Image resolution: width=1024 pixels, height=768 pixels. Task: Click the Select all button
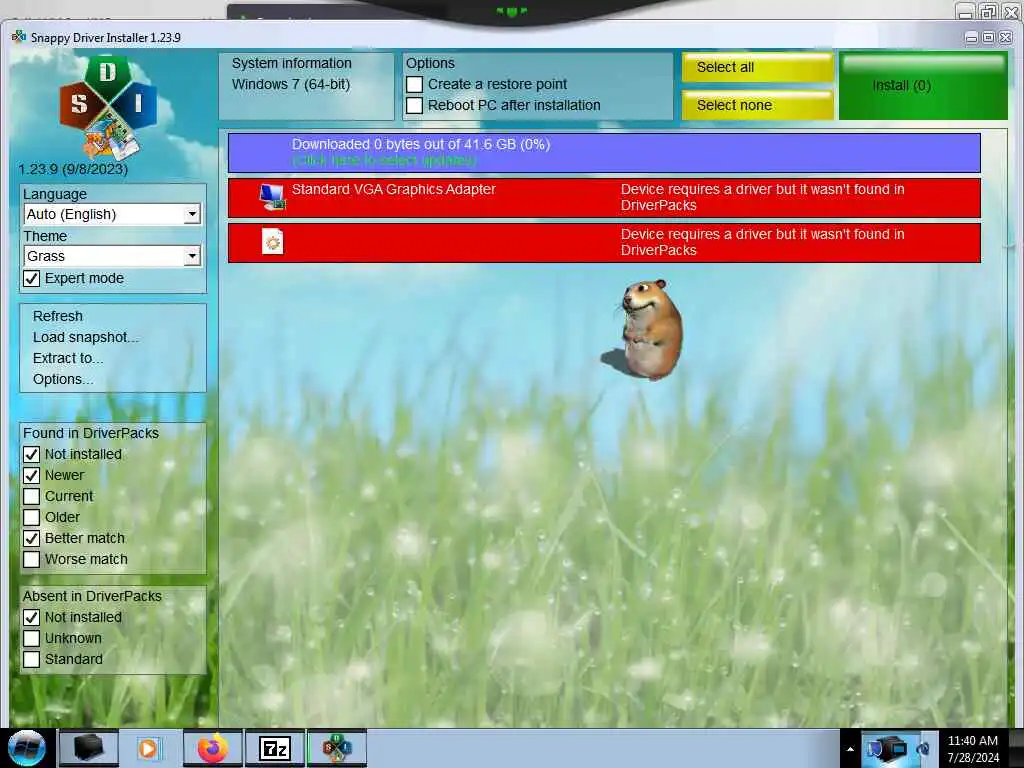point(758,67)
